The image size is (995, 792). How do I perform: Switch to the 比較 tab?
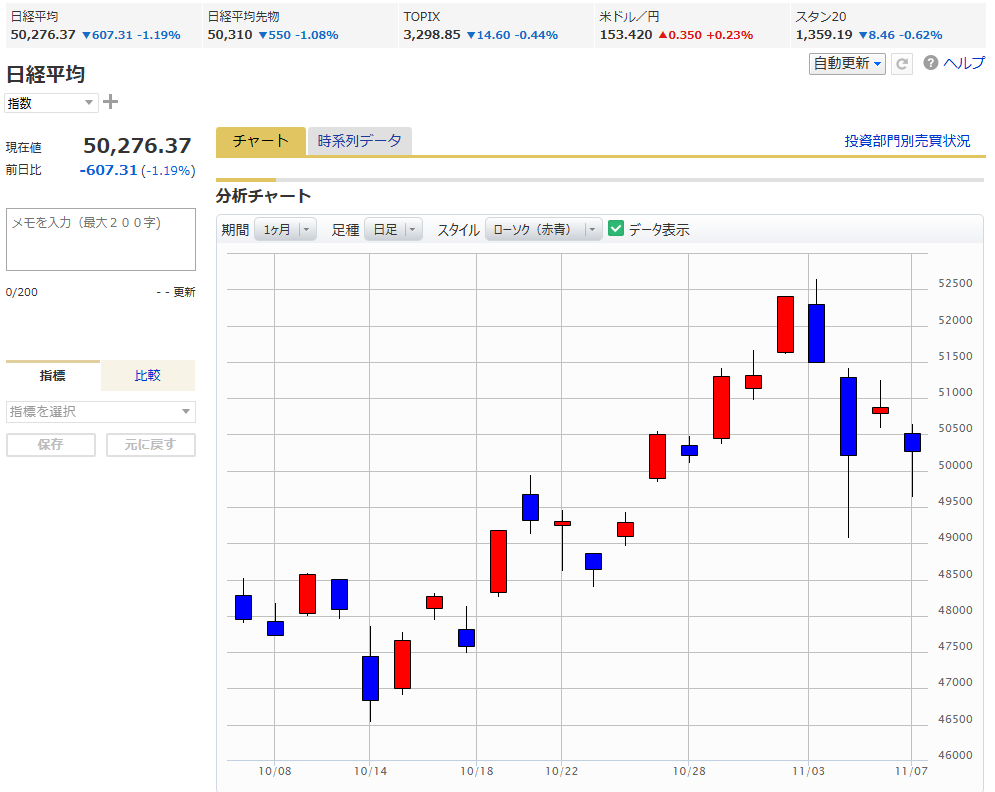(x=148, y=376)
